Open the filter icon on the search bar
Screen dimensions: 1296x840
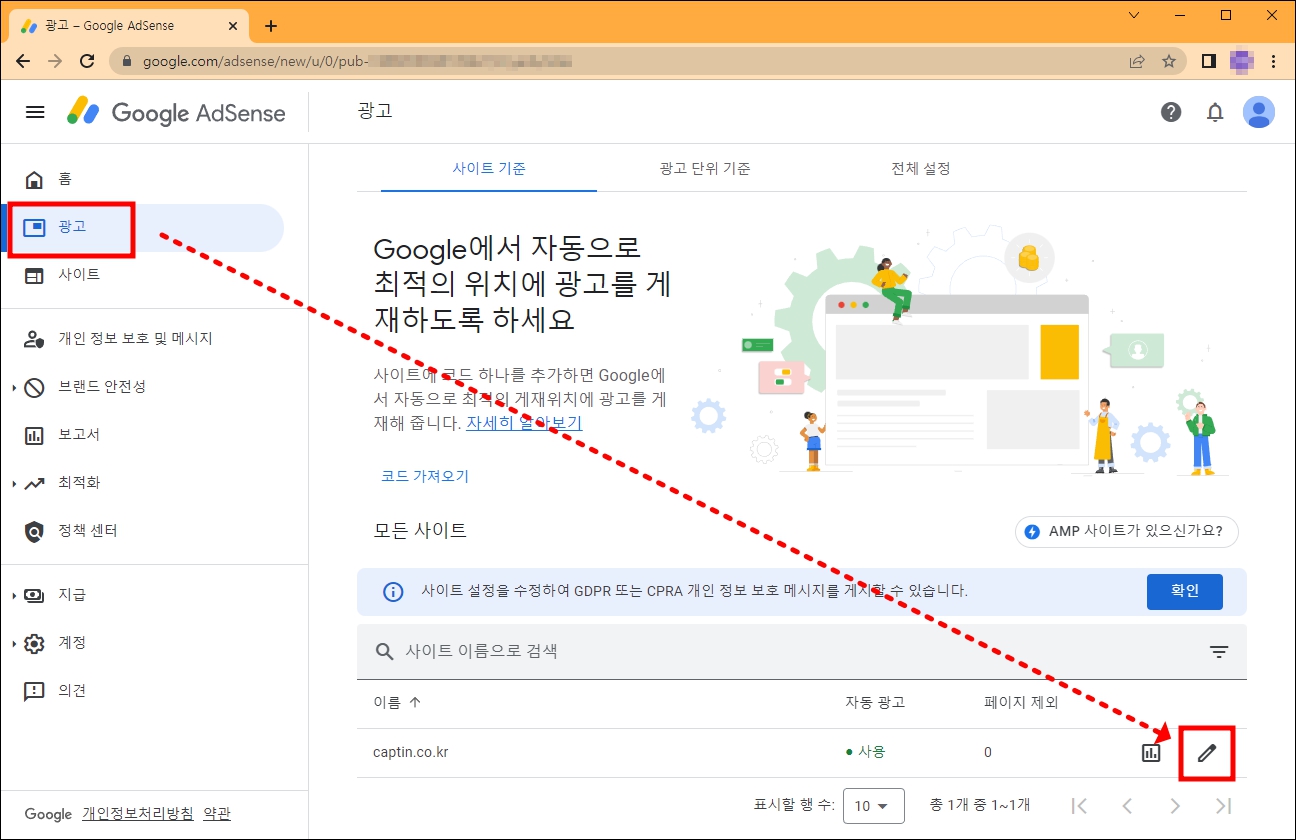click(1219, 652)
